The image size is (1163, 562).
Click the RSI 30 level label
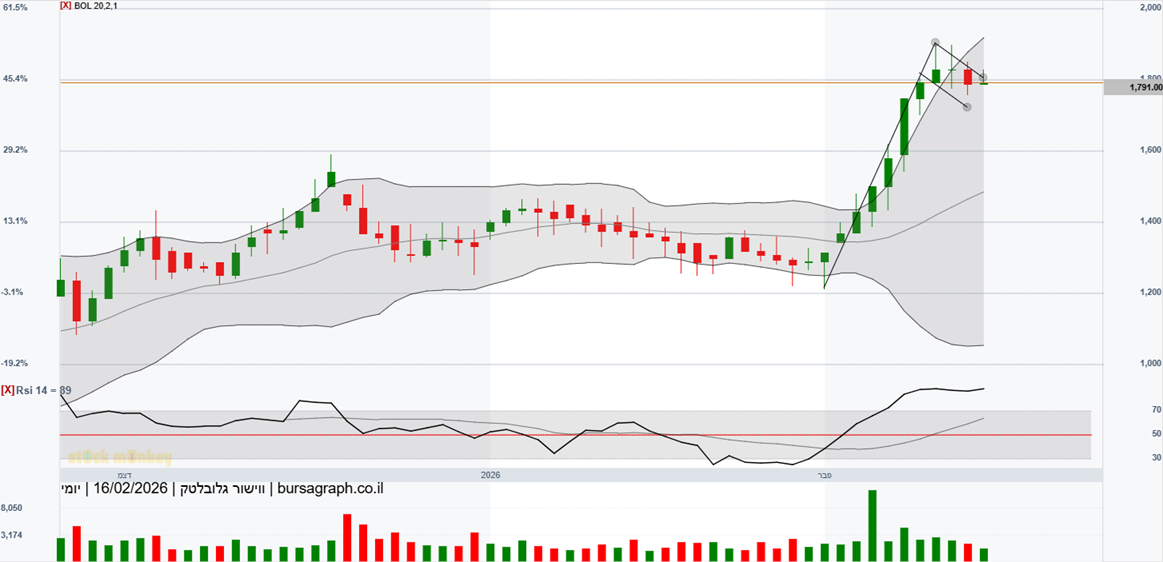[x=1156, y=458]
